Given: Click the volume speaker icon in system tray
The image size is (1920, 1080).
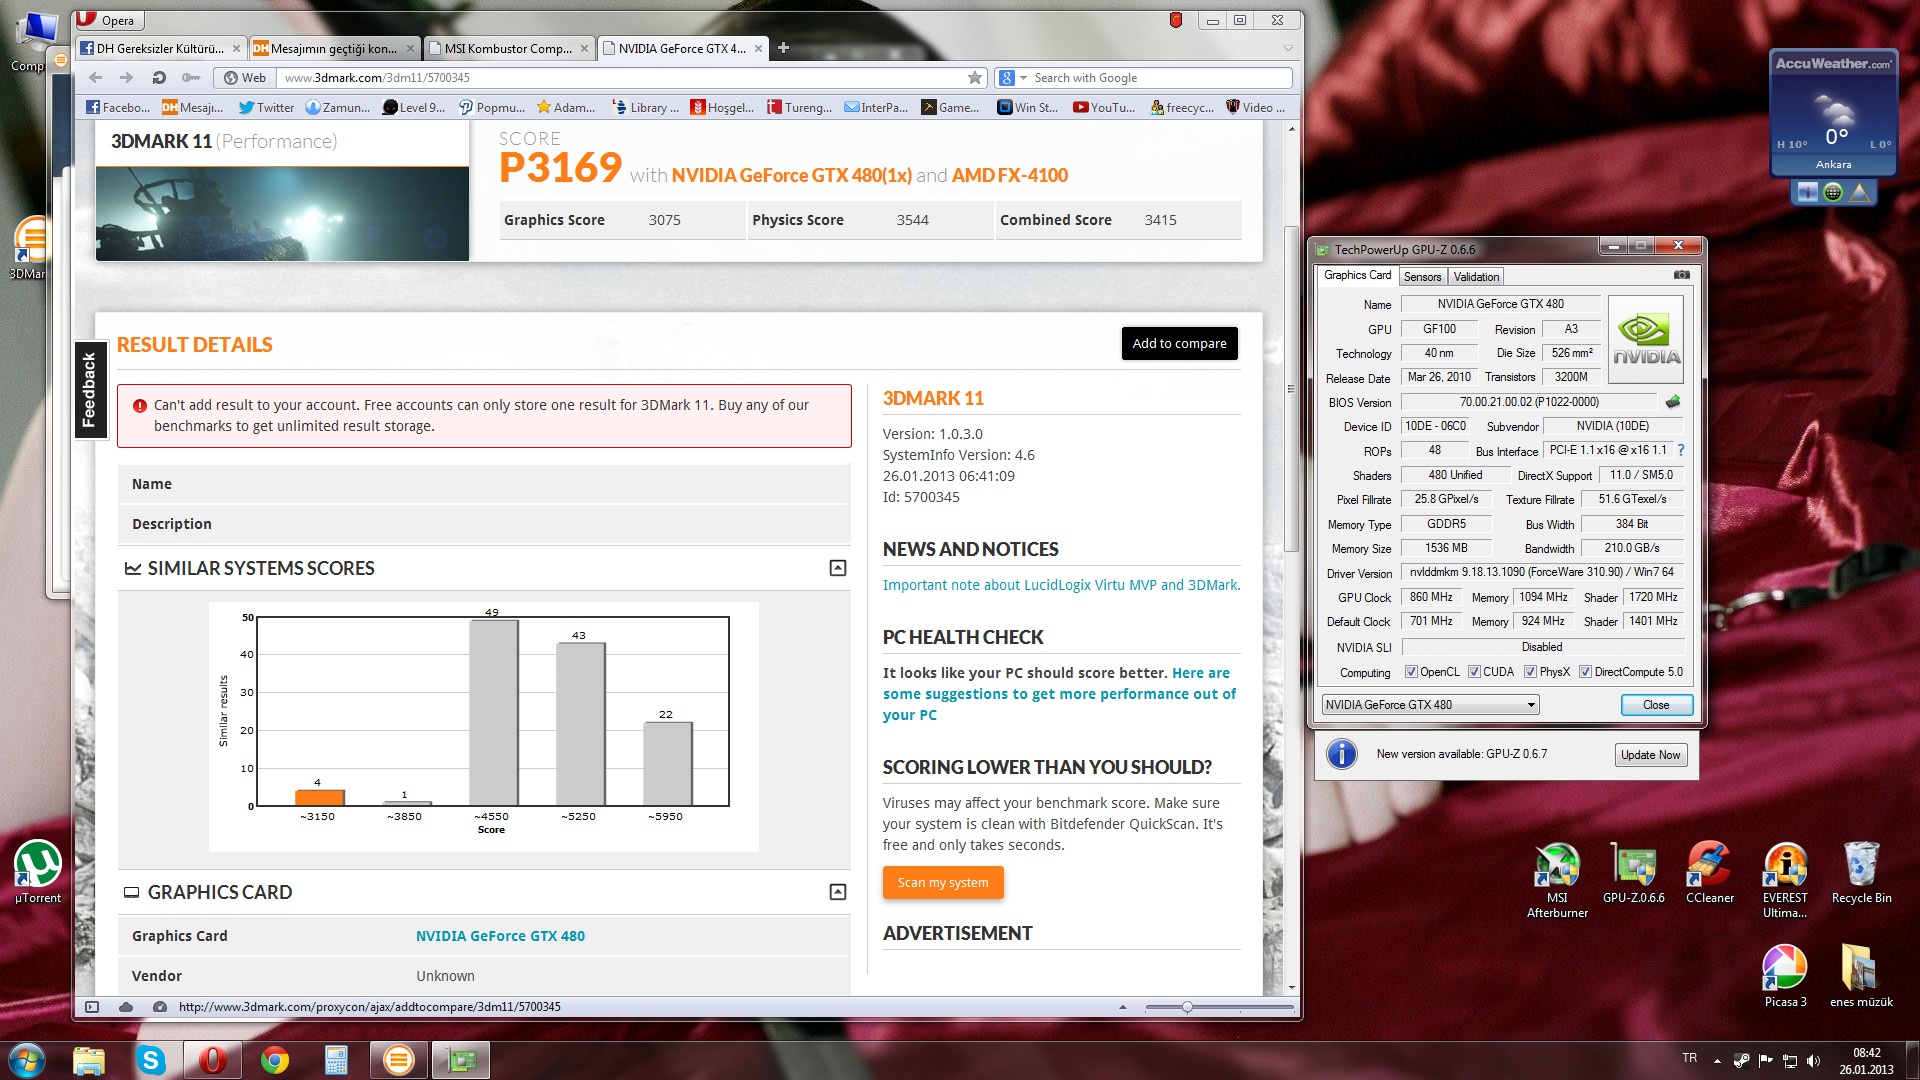Looking at the screenshot, I should (1814, 1060).
